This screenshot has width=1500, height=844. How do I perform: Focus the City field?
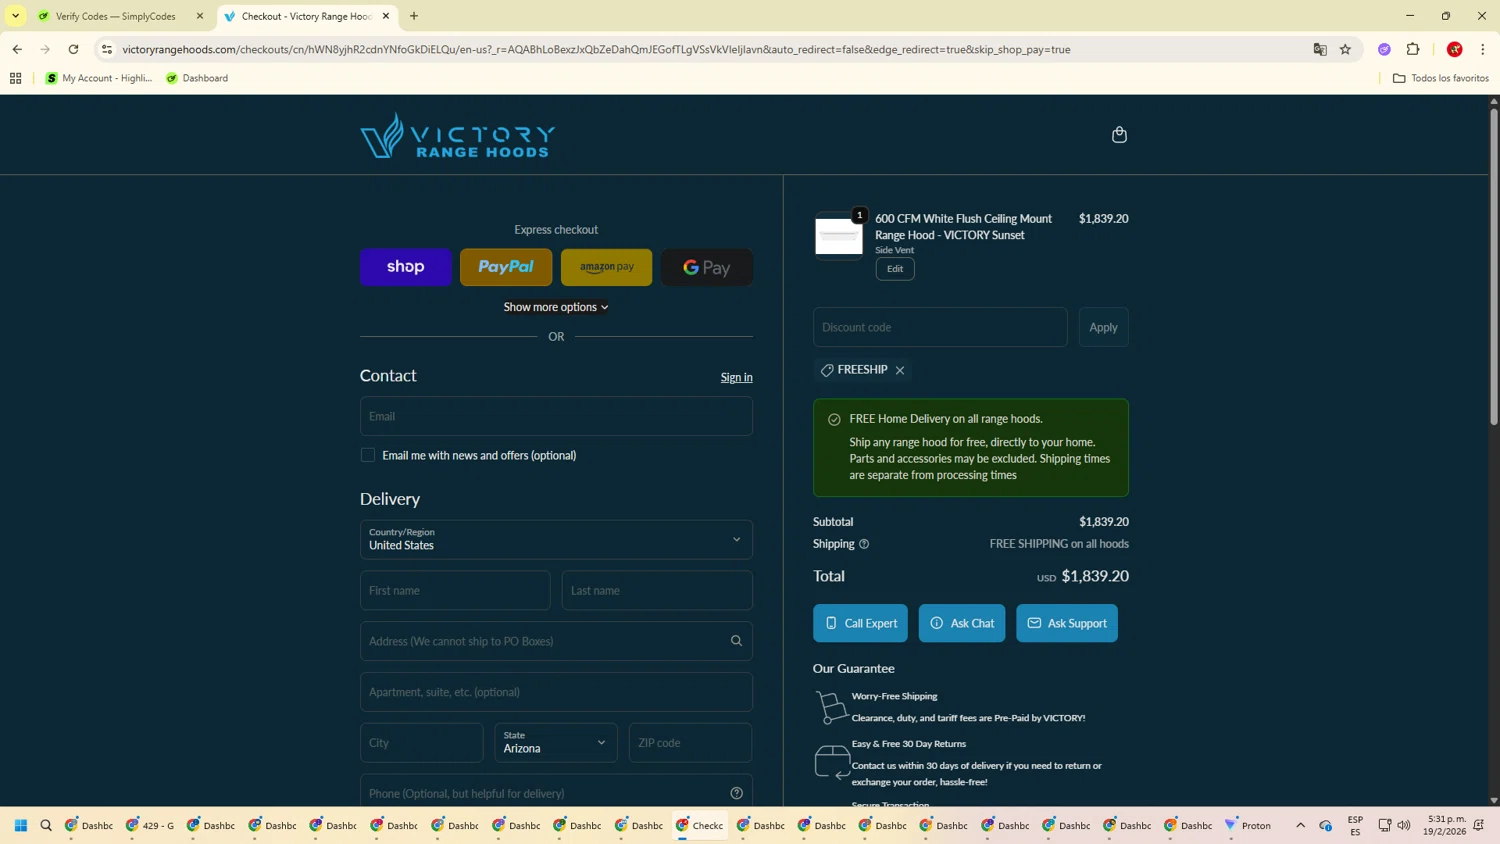point(422,743)
